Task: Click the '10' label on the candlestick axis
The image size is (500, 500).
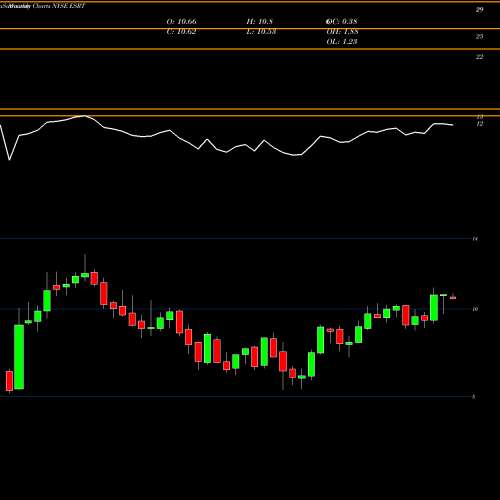Action: [475, 309]
